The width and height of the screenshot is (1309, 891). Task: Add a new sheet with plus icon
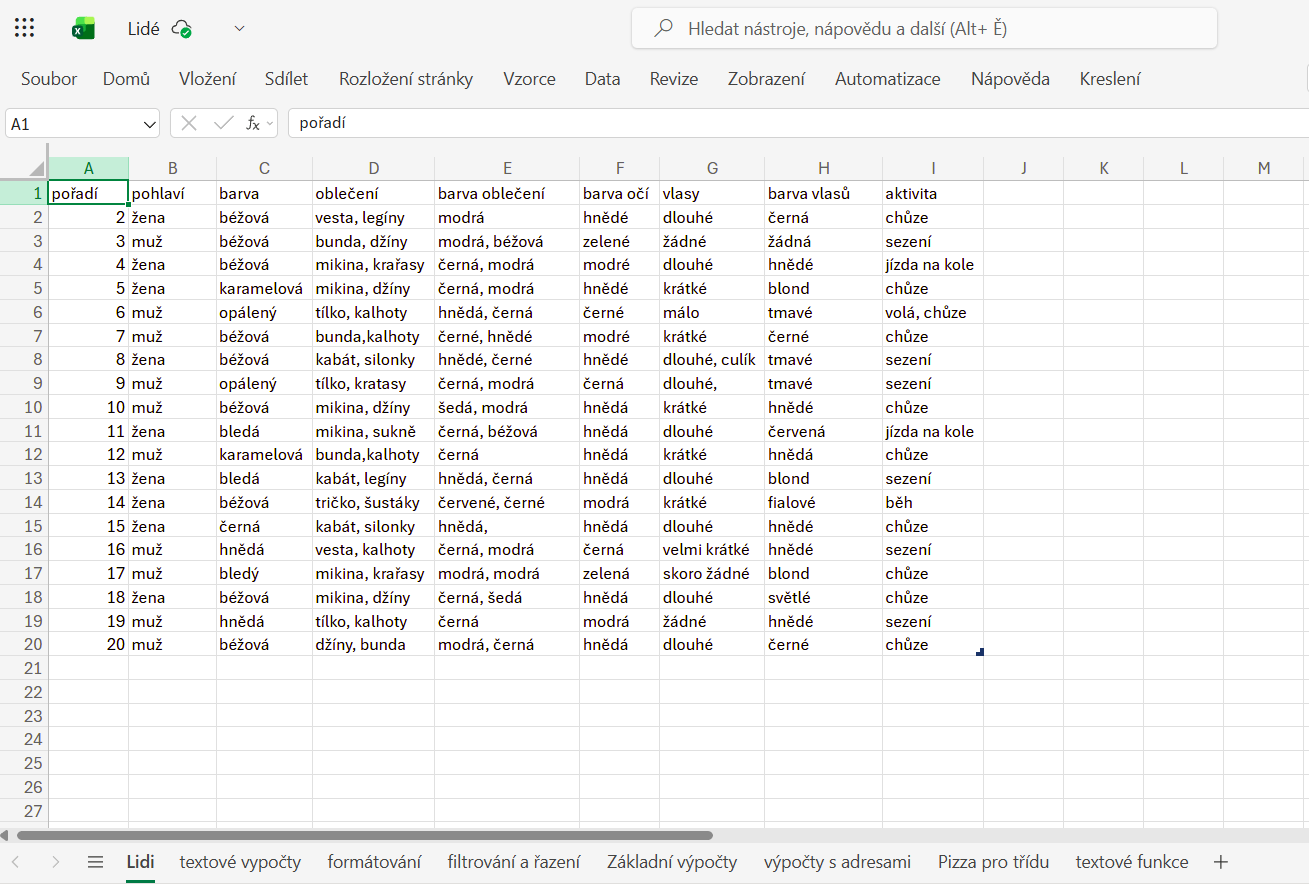pos(1220,862)
